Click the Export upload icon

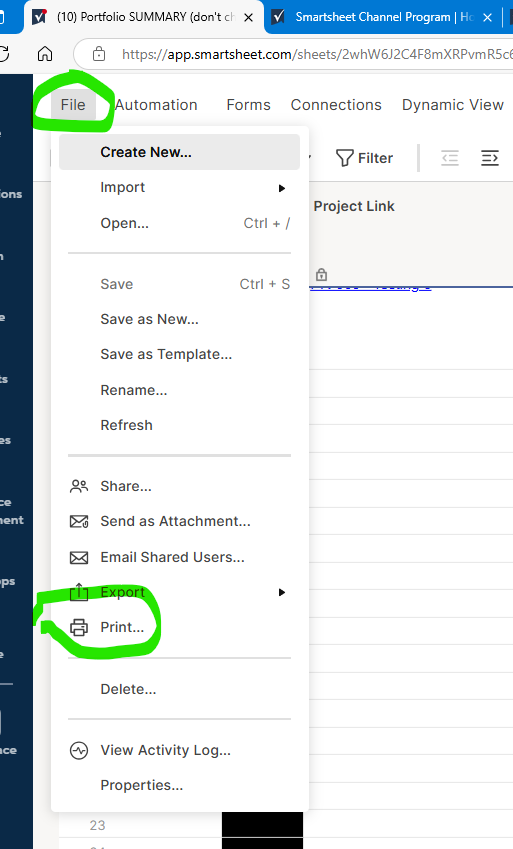[79, 592]
